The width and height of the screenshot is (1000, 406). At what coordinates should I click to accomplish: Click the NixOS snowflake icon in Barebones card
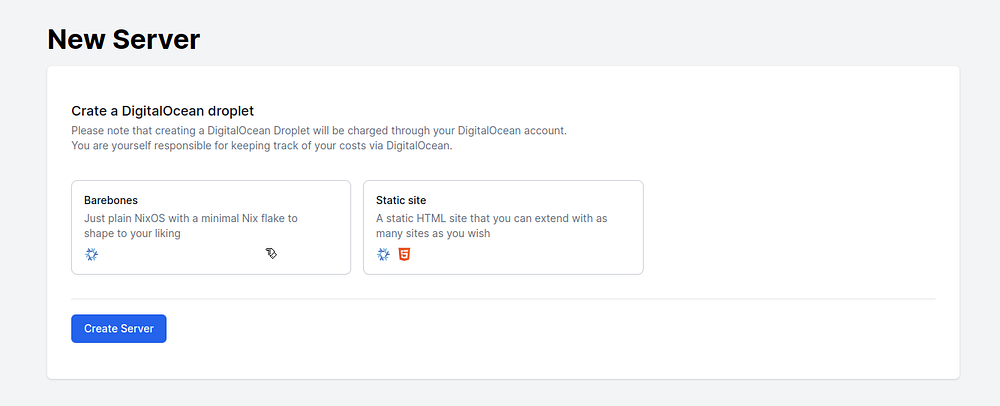tap(91, 254)
